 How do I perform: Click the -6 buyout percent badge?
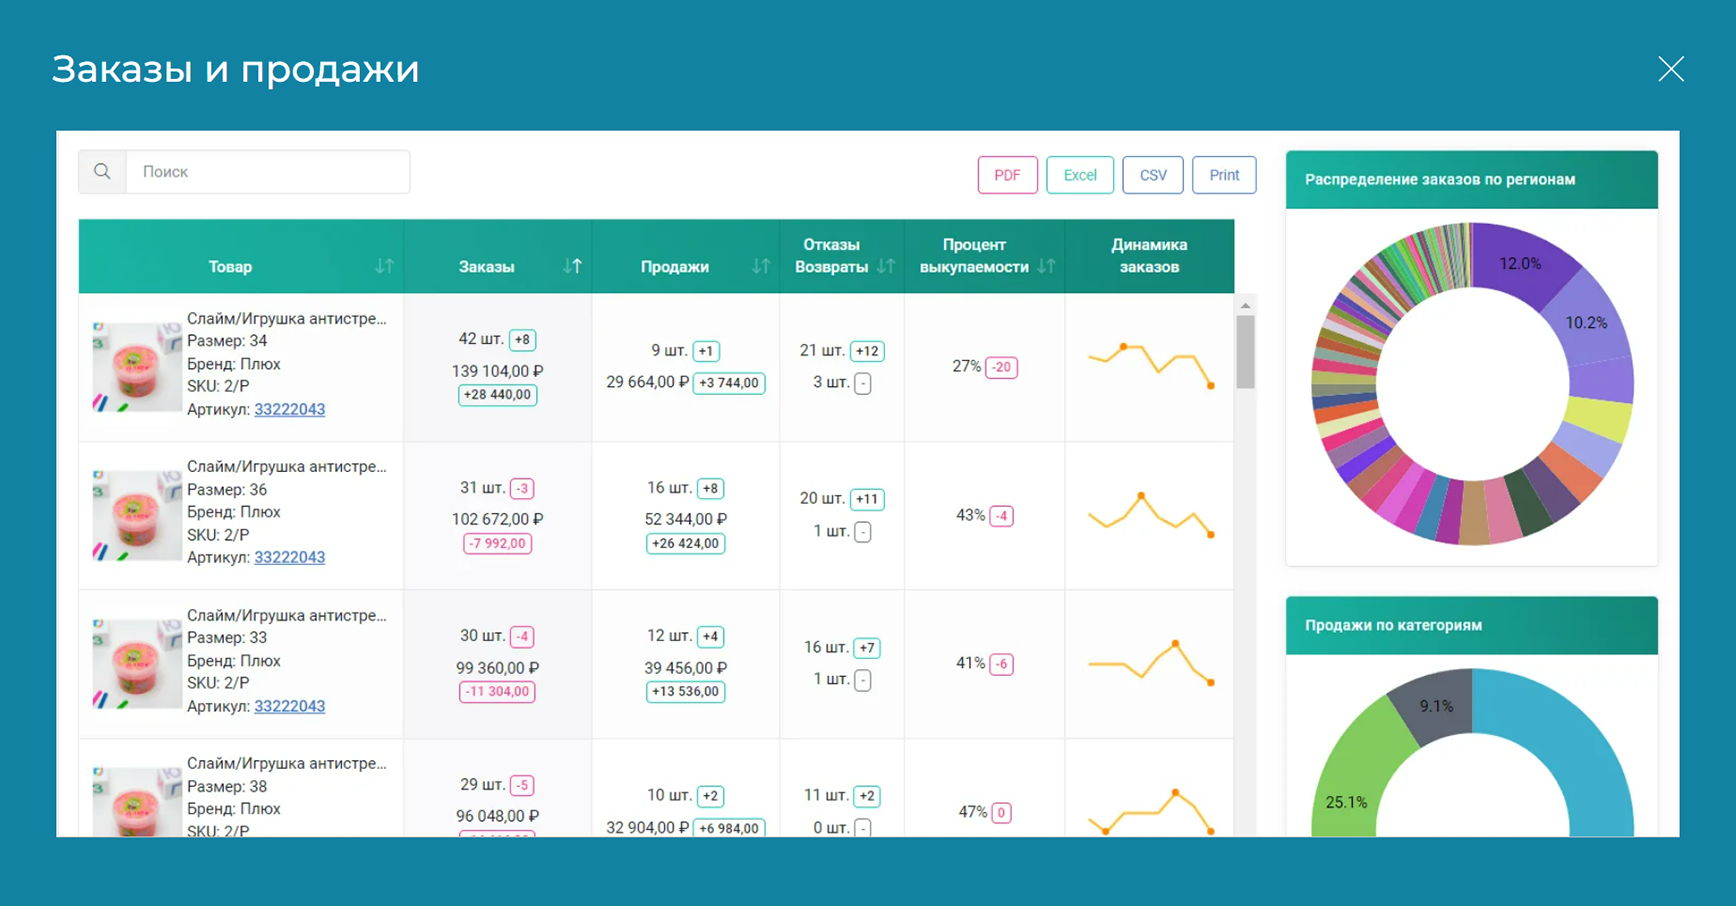[1001, 664]
